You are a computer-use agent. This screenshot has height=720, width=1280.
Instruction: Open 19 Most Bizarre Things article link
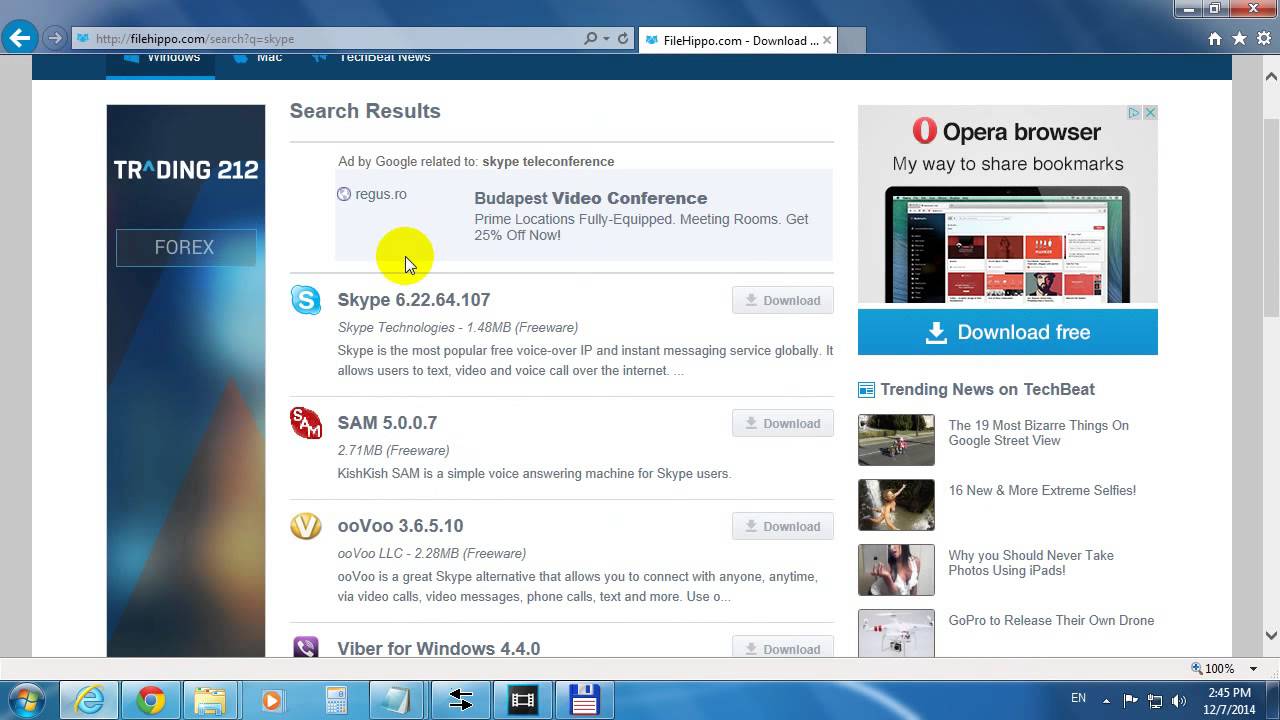click(x=1039, y=433)
